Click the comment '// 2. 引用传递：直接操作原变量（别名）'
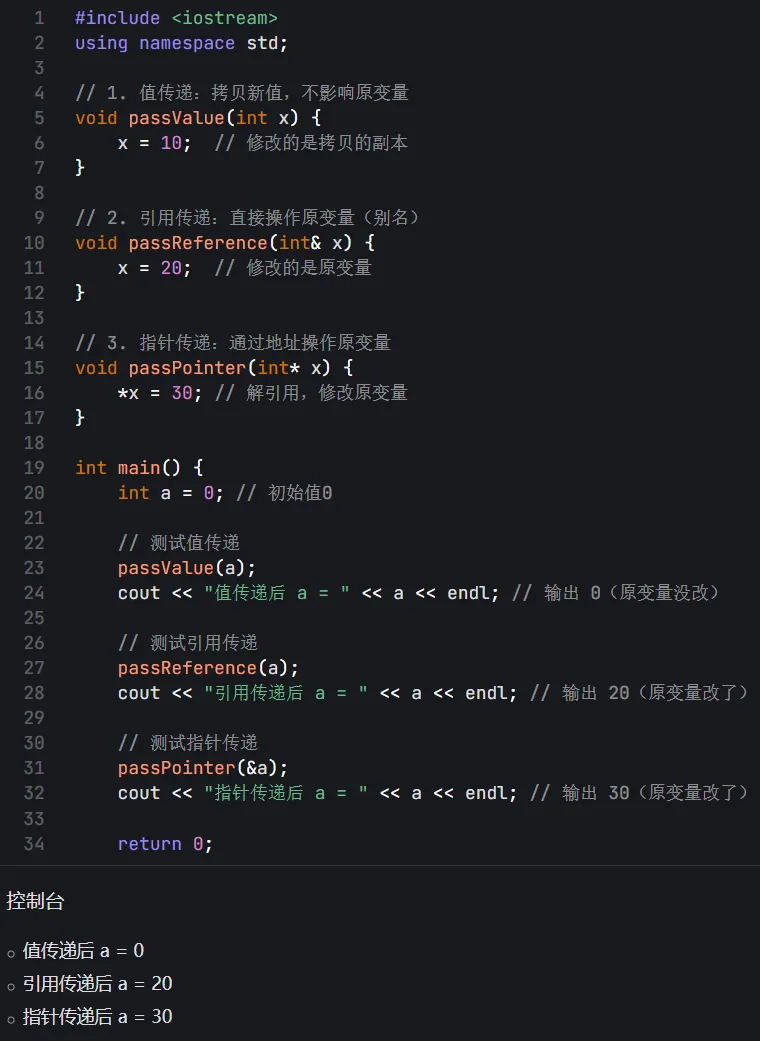 (x=247, y=218)
